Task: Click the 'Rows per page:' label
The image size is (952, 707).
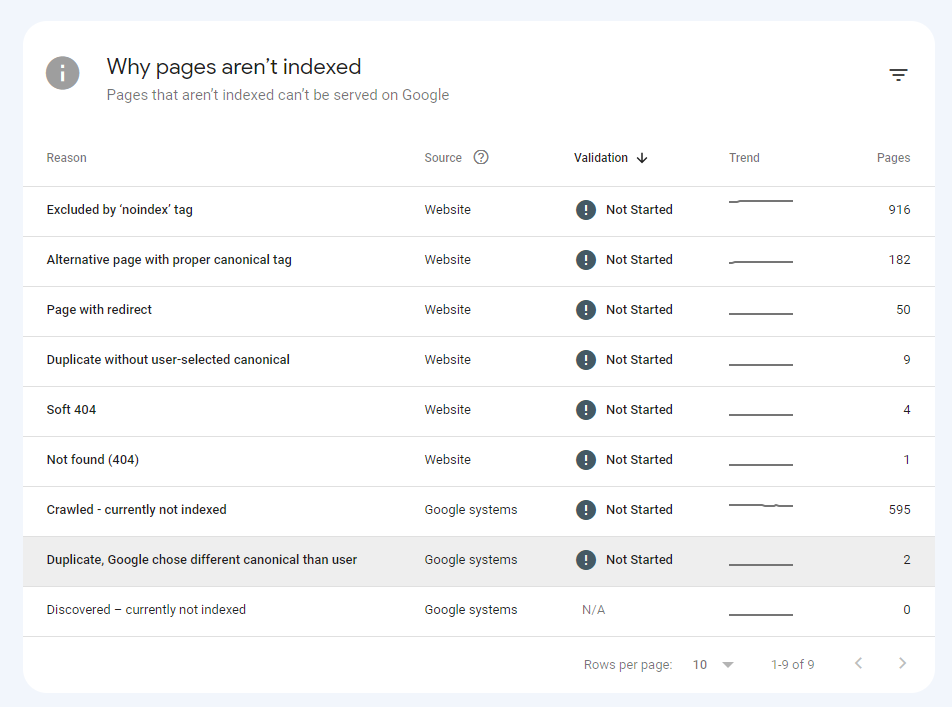Action: click(x=628, y=664)
